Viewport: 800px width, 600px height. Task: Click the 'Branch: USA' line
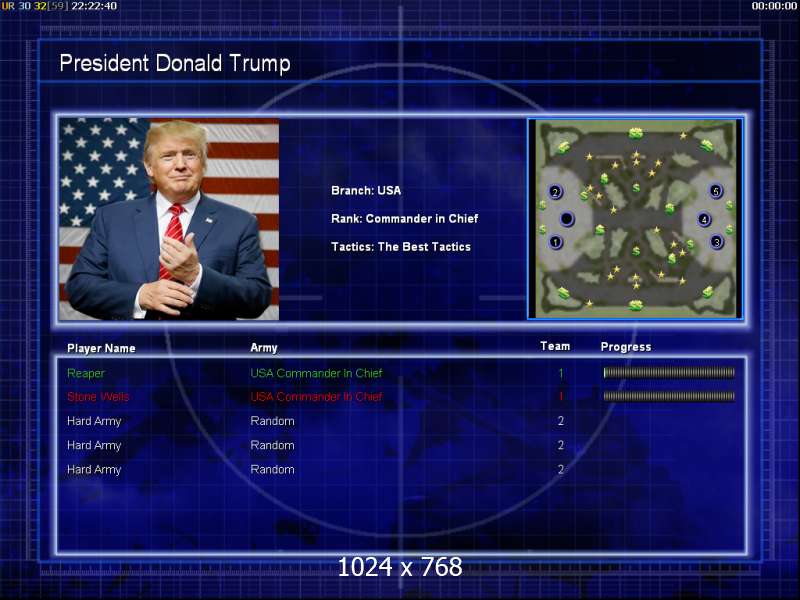[366, 190]
